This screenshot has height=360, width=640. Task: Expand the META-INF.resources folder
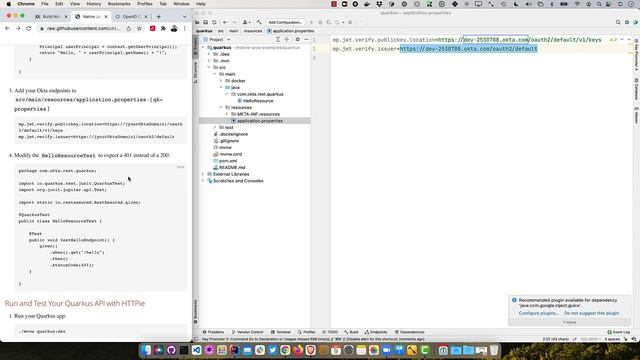pyautogui.click(x=227, y=114)
